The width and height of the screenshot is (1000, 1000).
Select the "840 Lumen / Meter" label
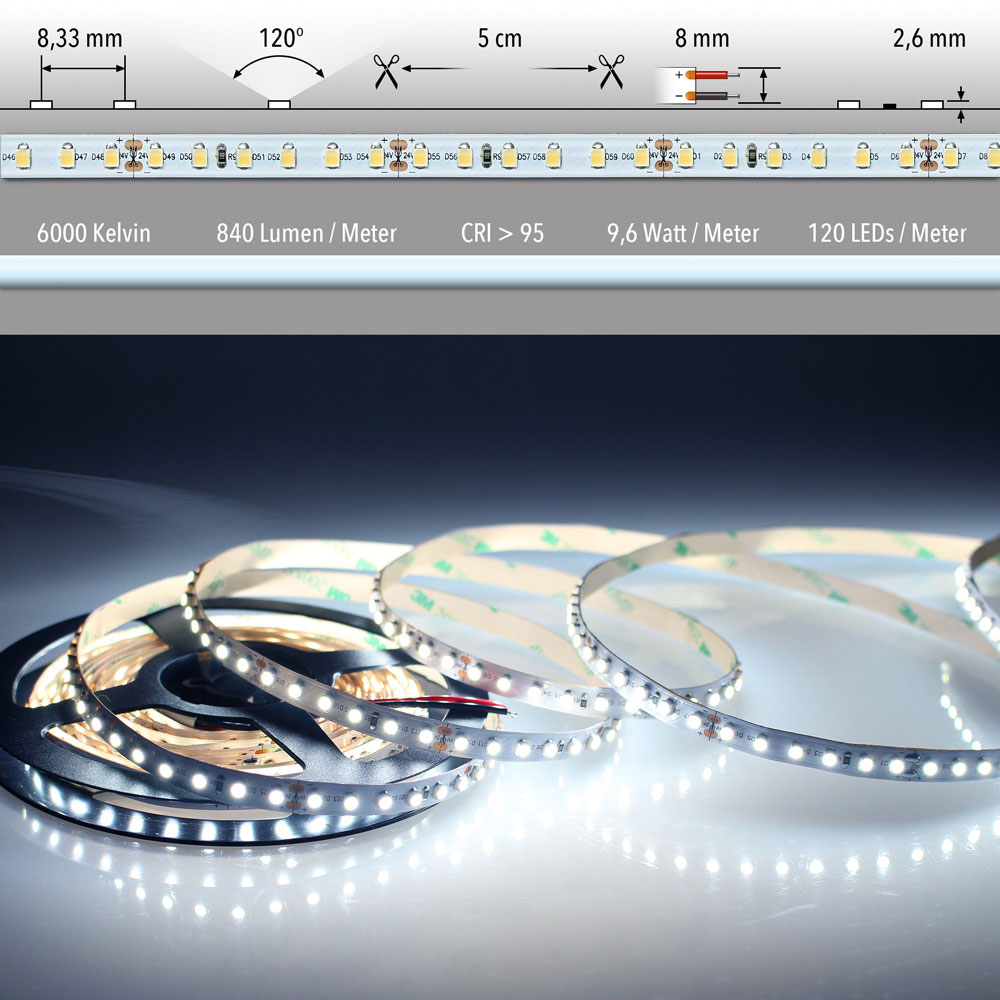306,233
